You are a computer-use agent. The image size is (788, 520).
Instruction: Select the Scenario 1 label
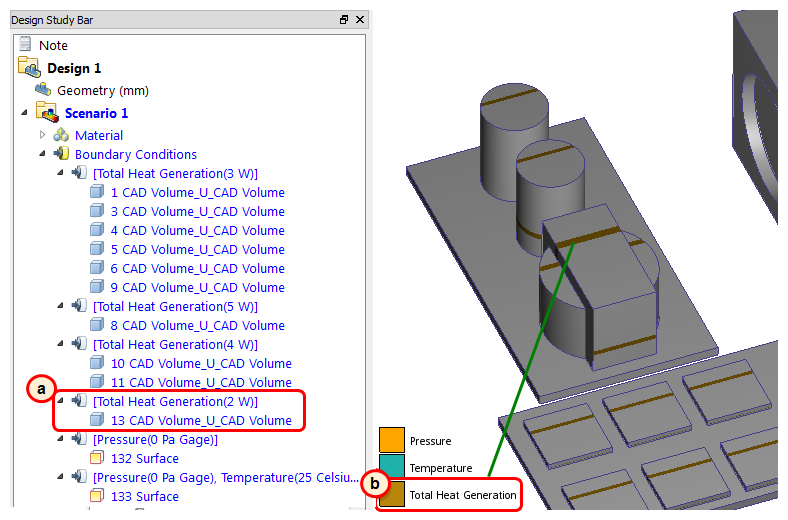[96, 113]
